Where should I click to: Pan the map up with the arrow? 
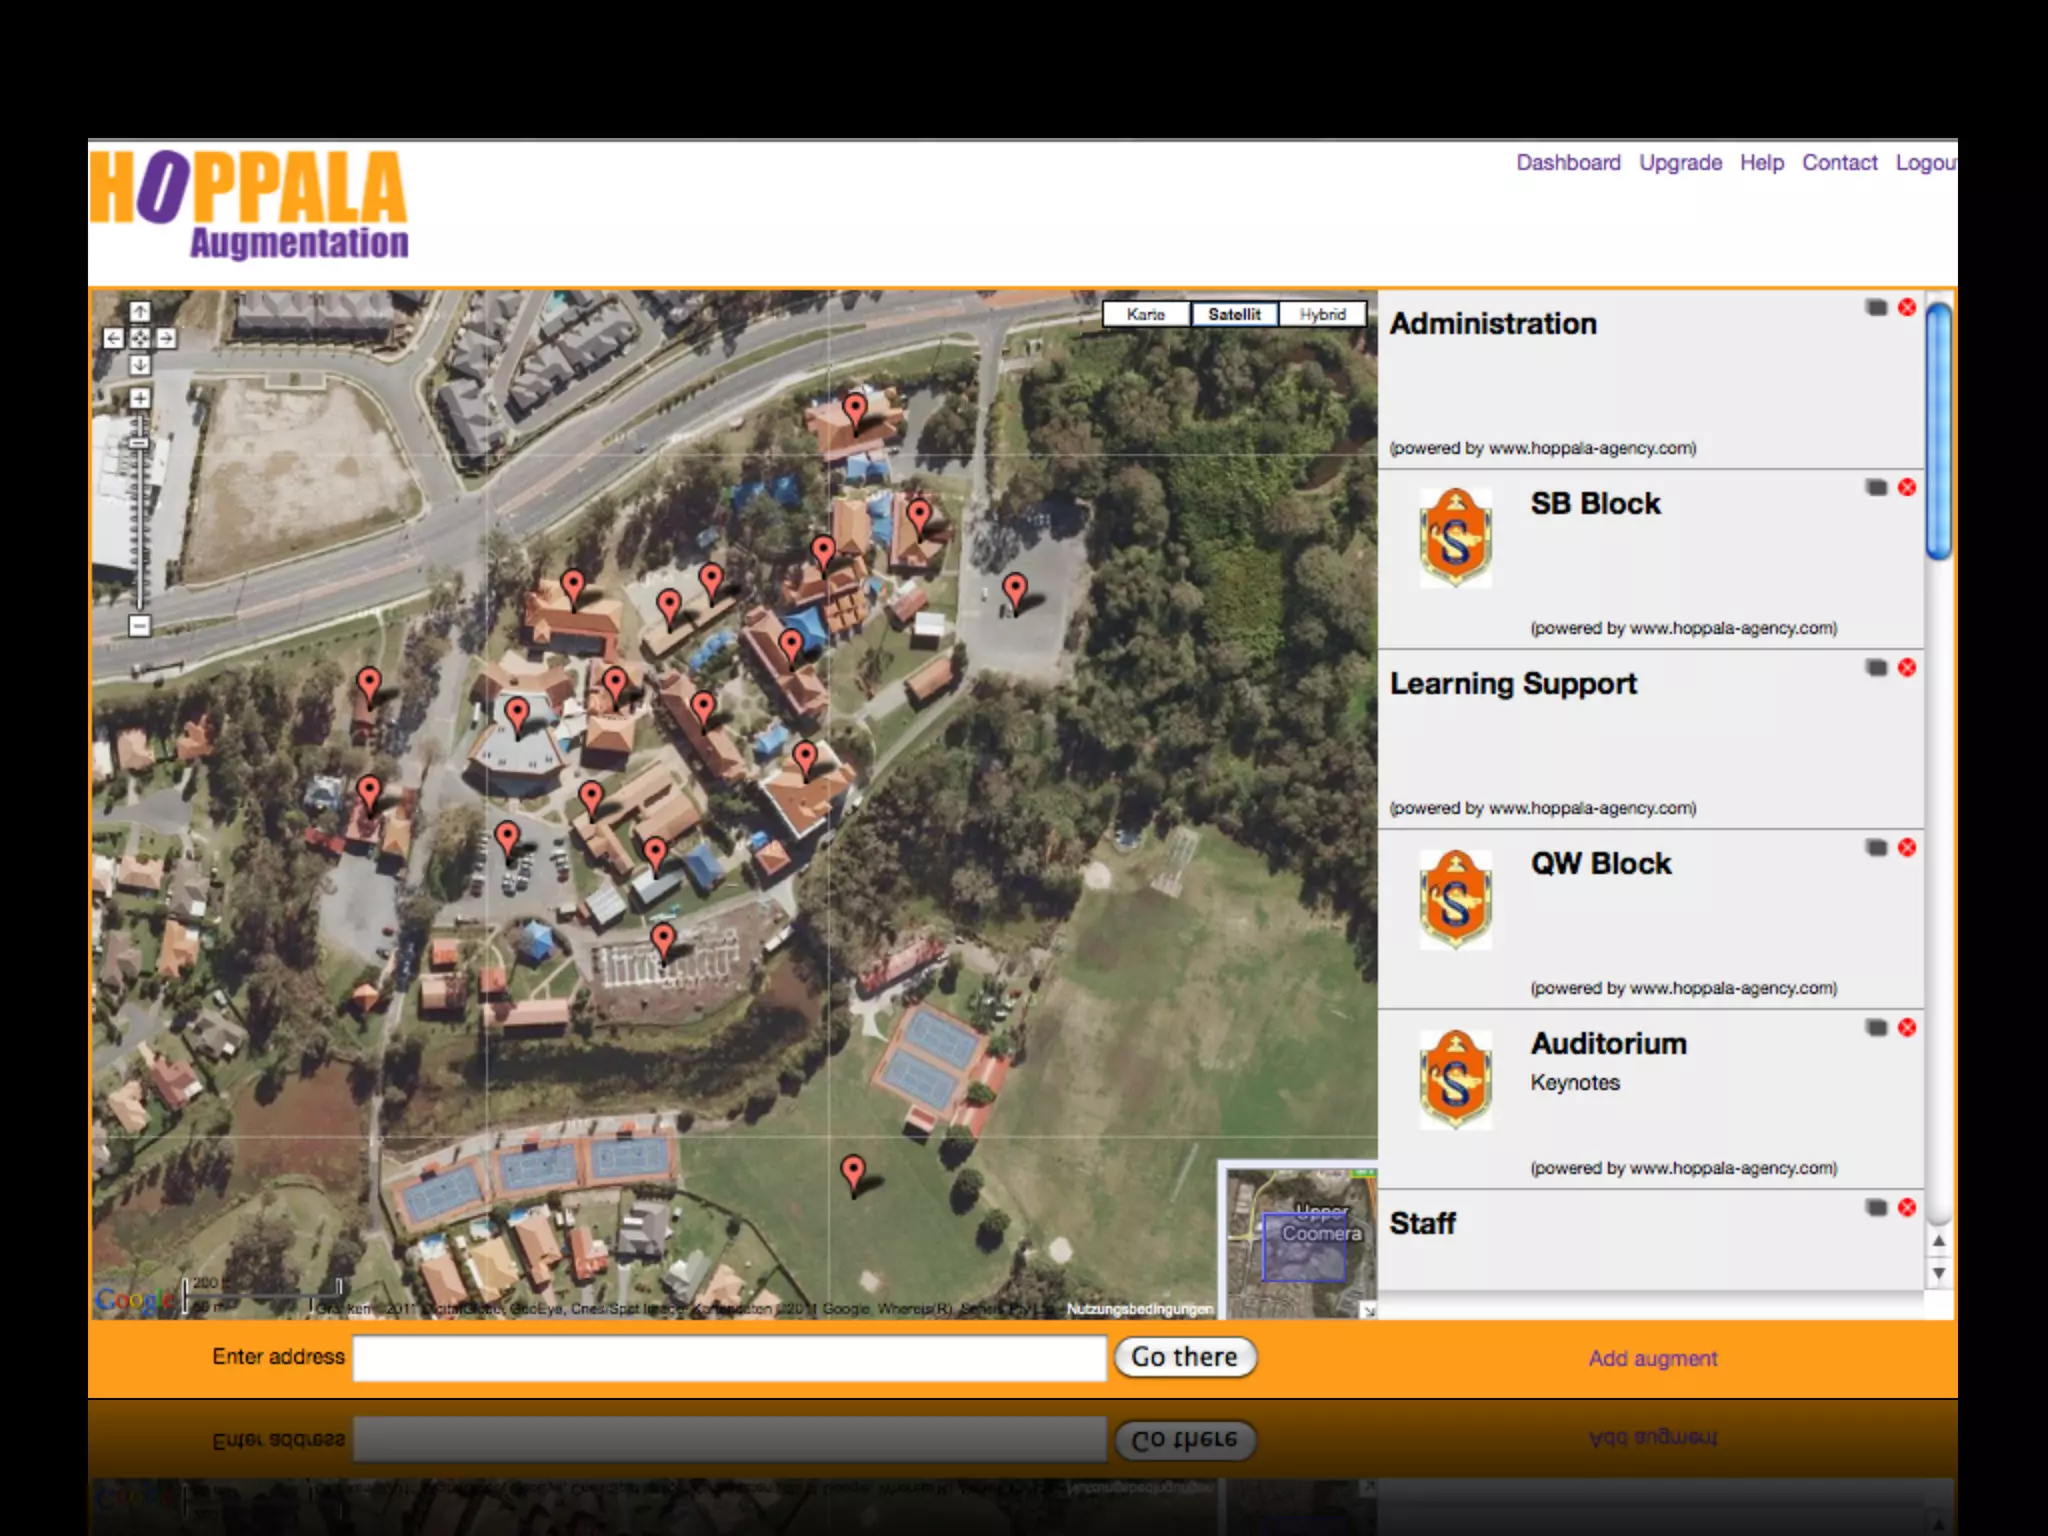click(140, 312)
